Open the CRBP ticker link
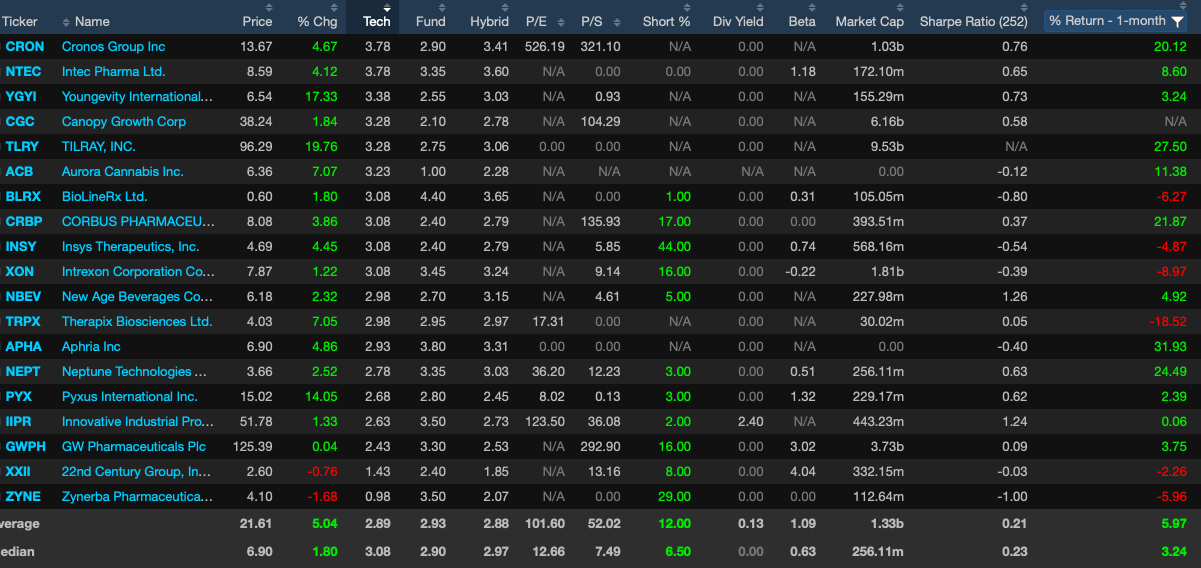 click(x=24, y=222)
